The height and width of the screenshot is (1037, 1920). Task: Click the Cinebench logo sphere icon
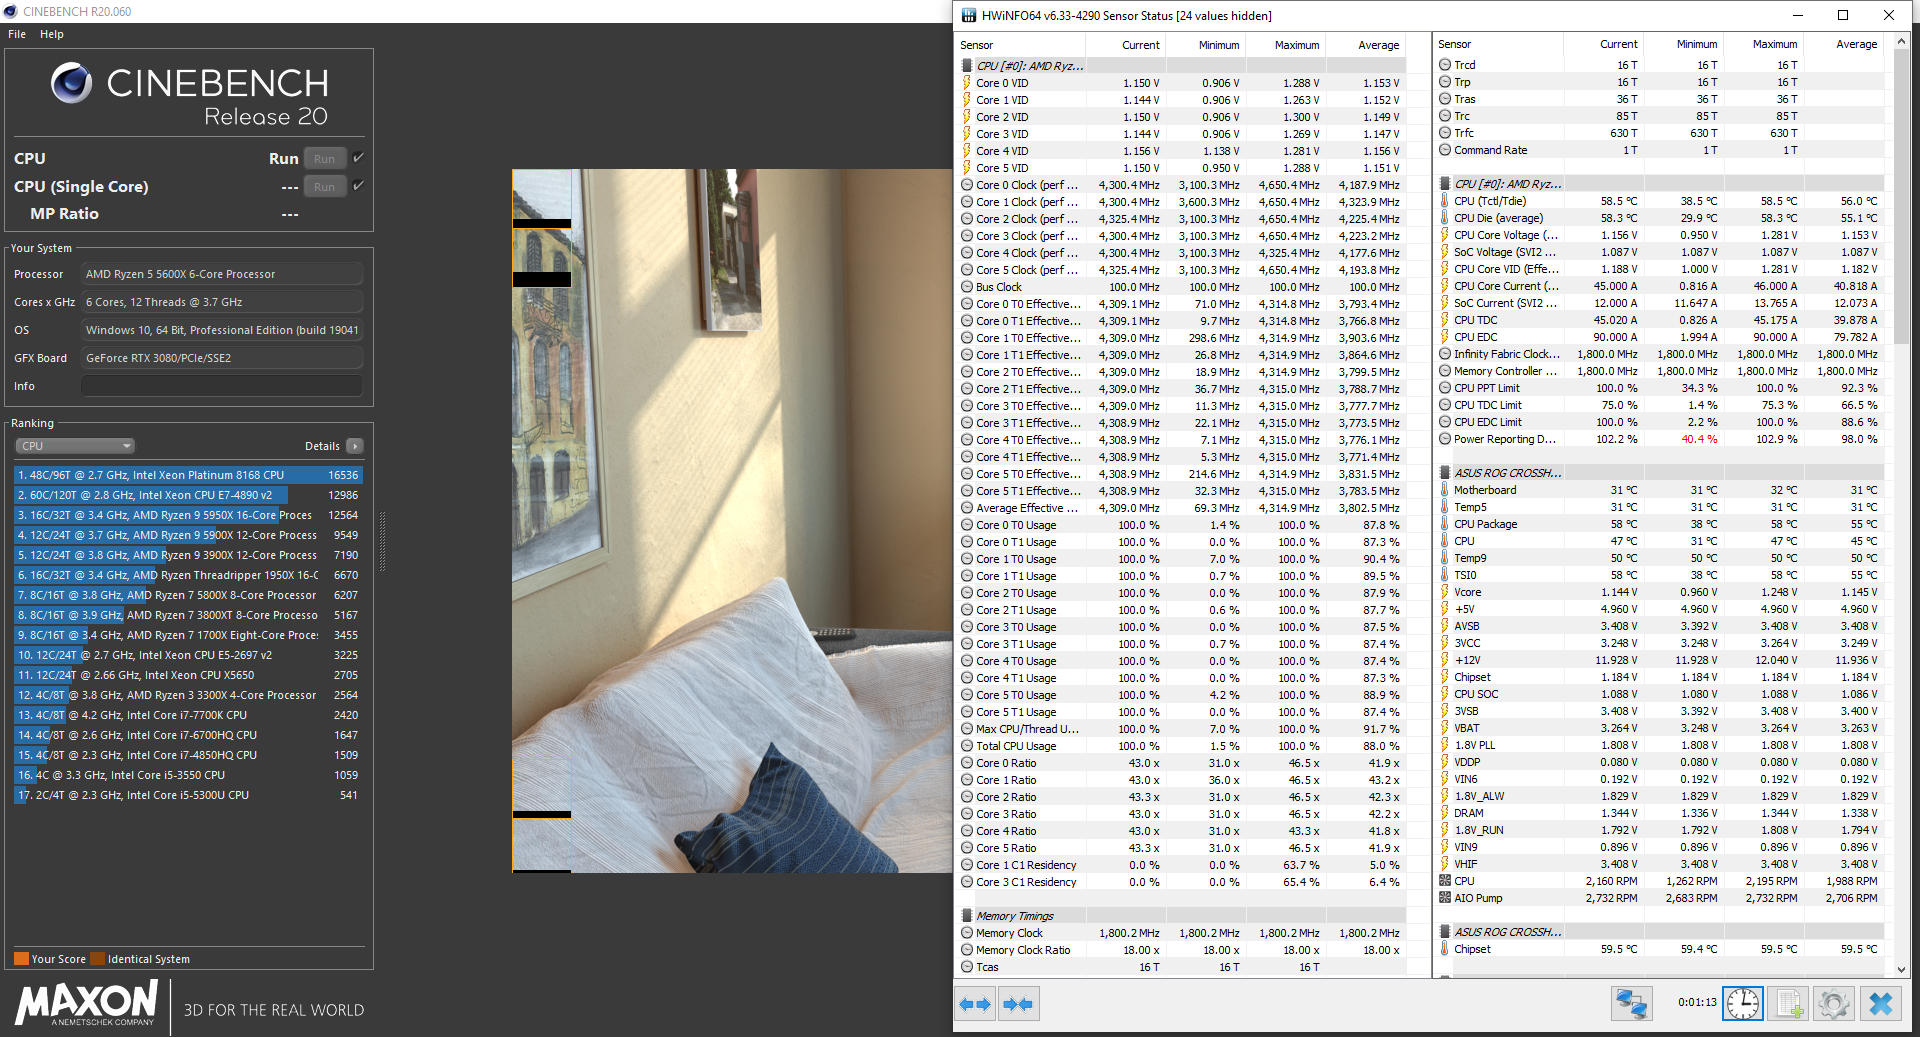tap(72, 83)
